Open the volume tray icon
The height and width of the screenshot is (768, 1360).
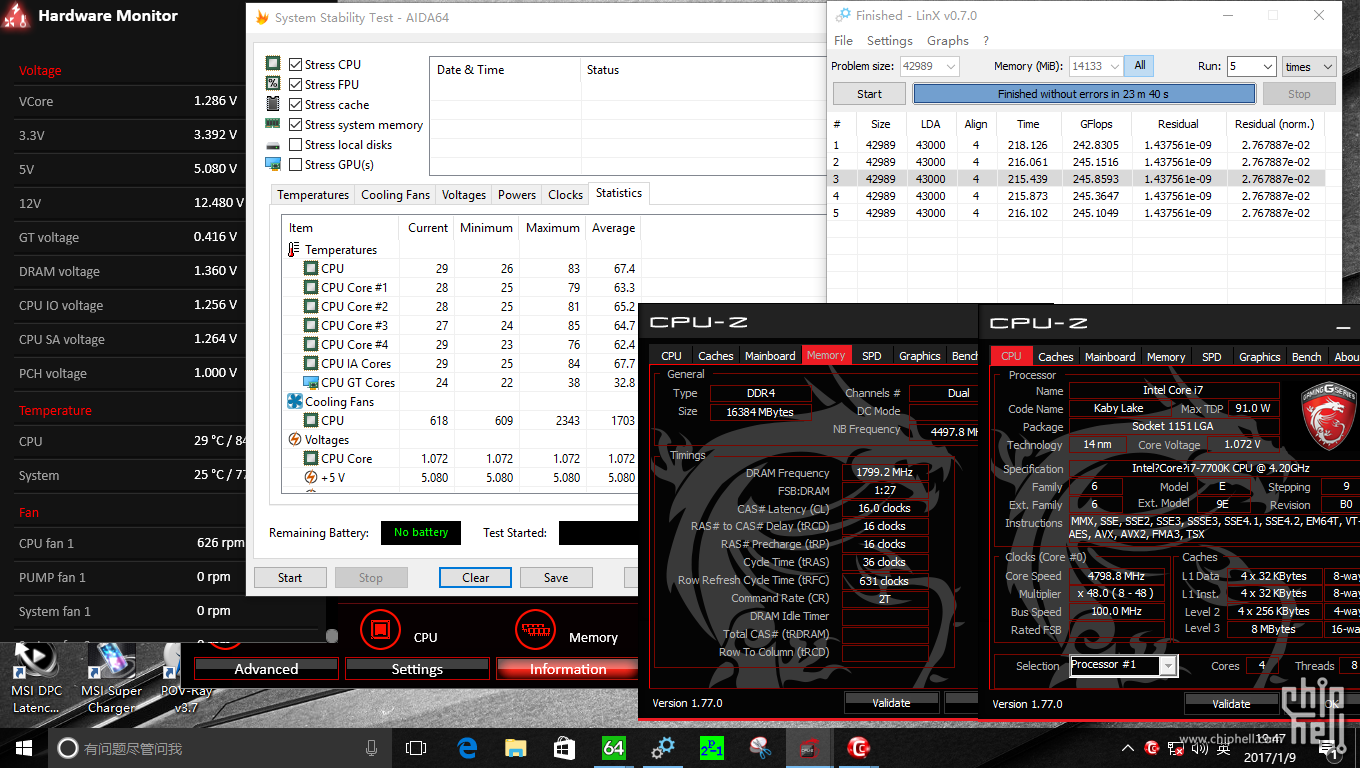[1201, 748]
